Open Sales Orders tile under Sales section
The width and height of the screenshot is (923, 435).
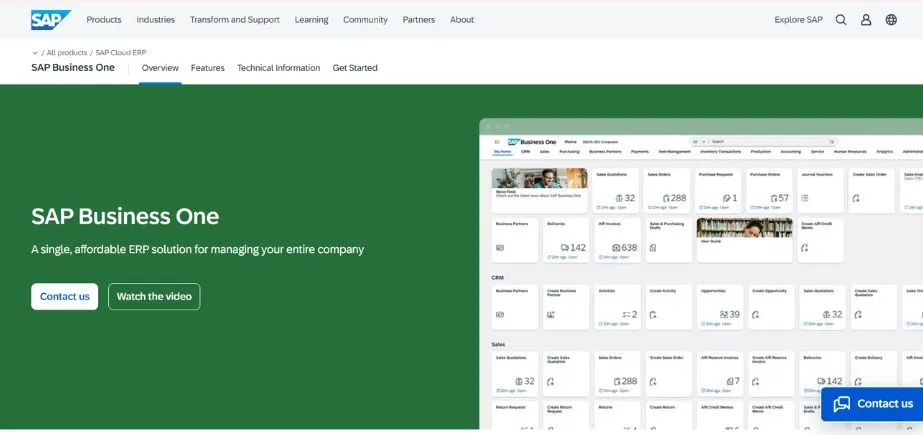point(617,374)
